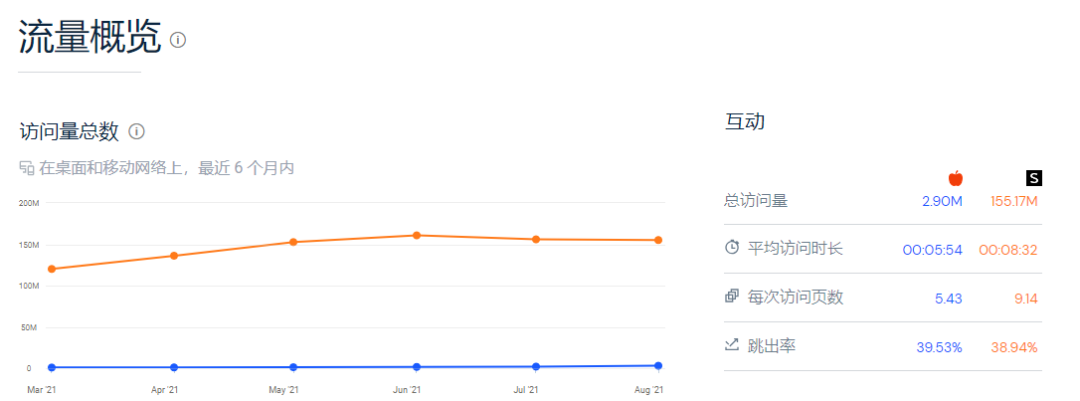
Task: Click the 00:08:32 visit duration value
Action: point(1008,249)
